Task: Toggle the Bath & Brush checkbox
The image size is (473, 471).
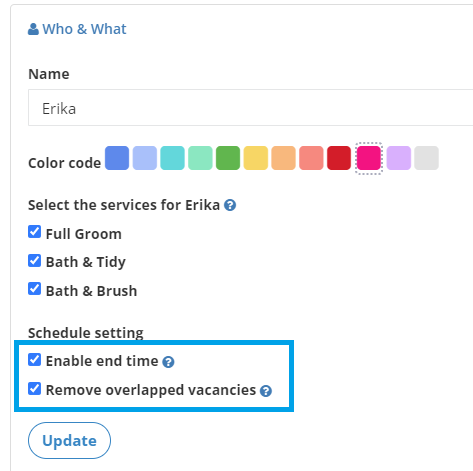Action: click(x=34, y=289)
